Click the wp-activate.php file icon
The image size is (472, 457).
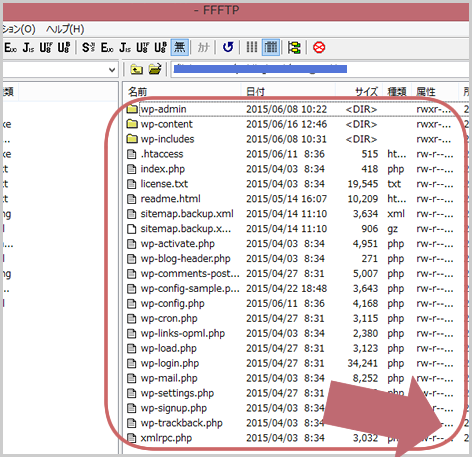(132, 244)
